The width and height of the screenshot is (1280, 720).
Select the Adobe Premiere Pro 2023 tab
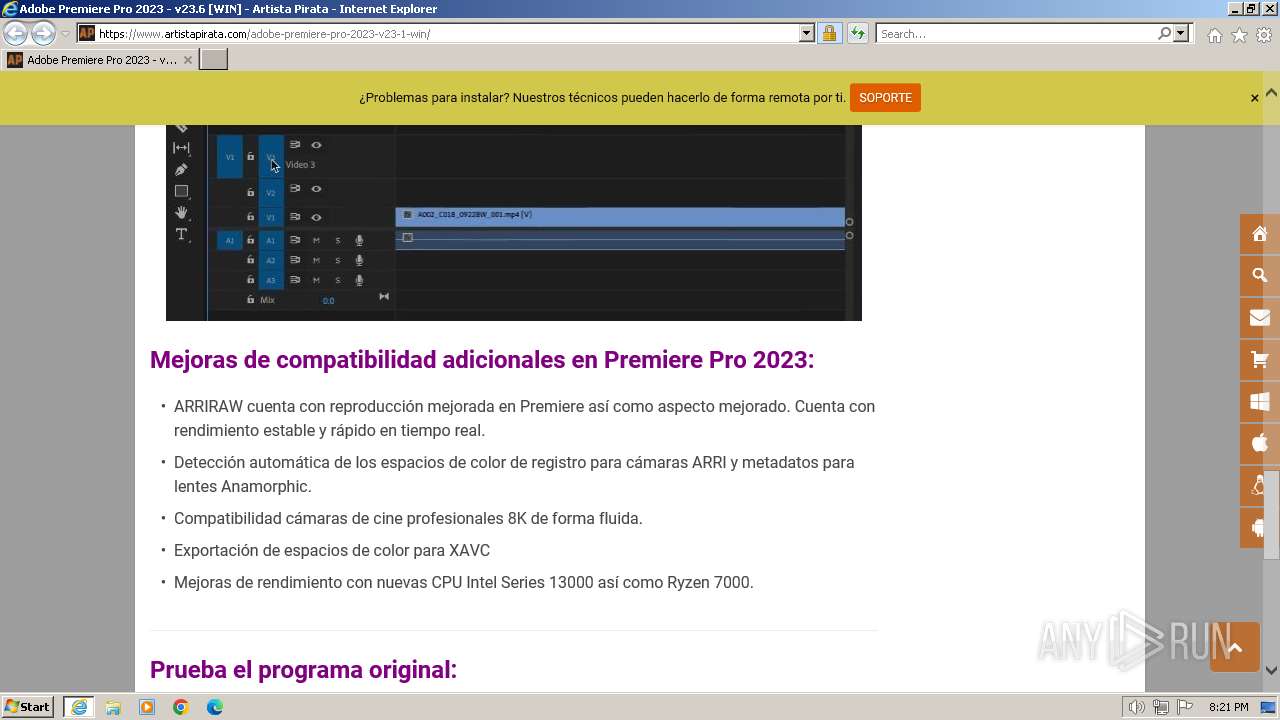[100, 60]
